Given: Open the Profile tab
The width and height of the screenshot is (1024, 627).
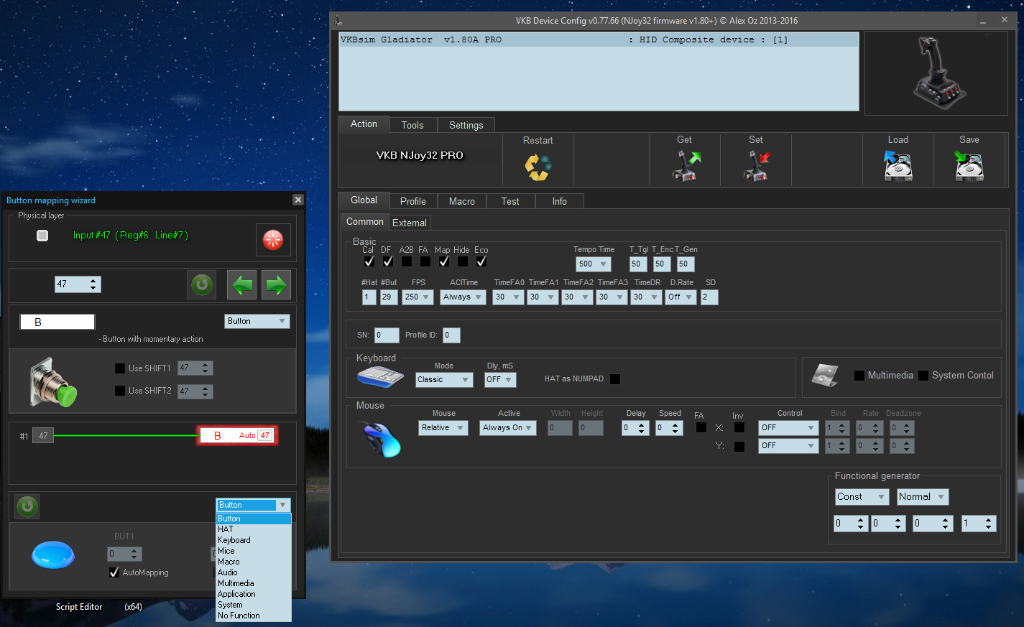Looking at the screenshot, I should coord(413,201).
